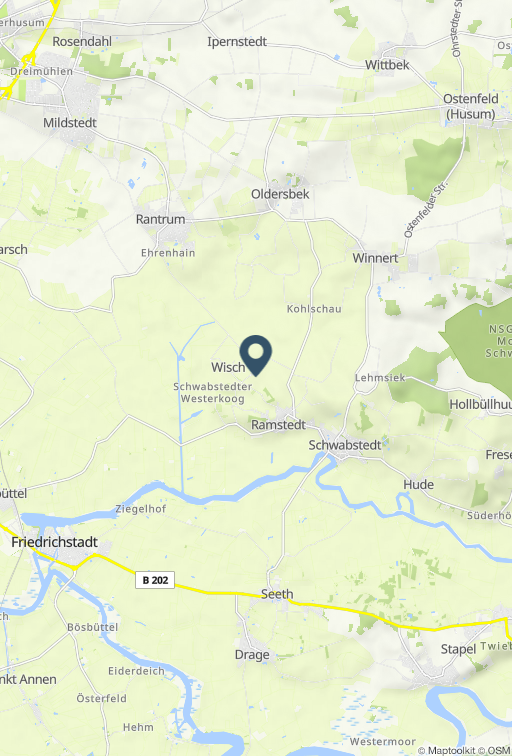Screen dimensions: 512x756
Task: Select the Hude place label
Action: (x=418, y=485)
